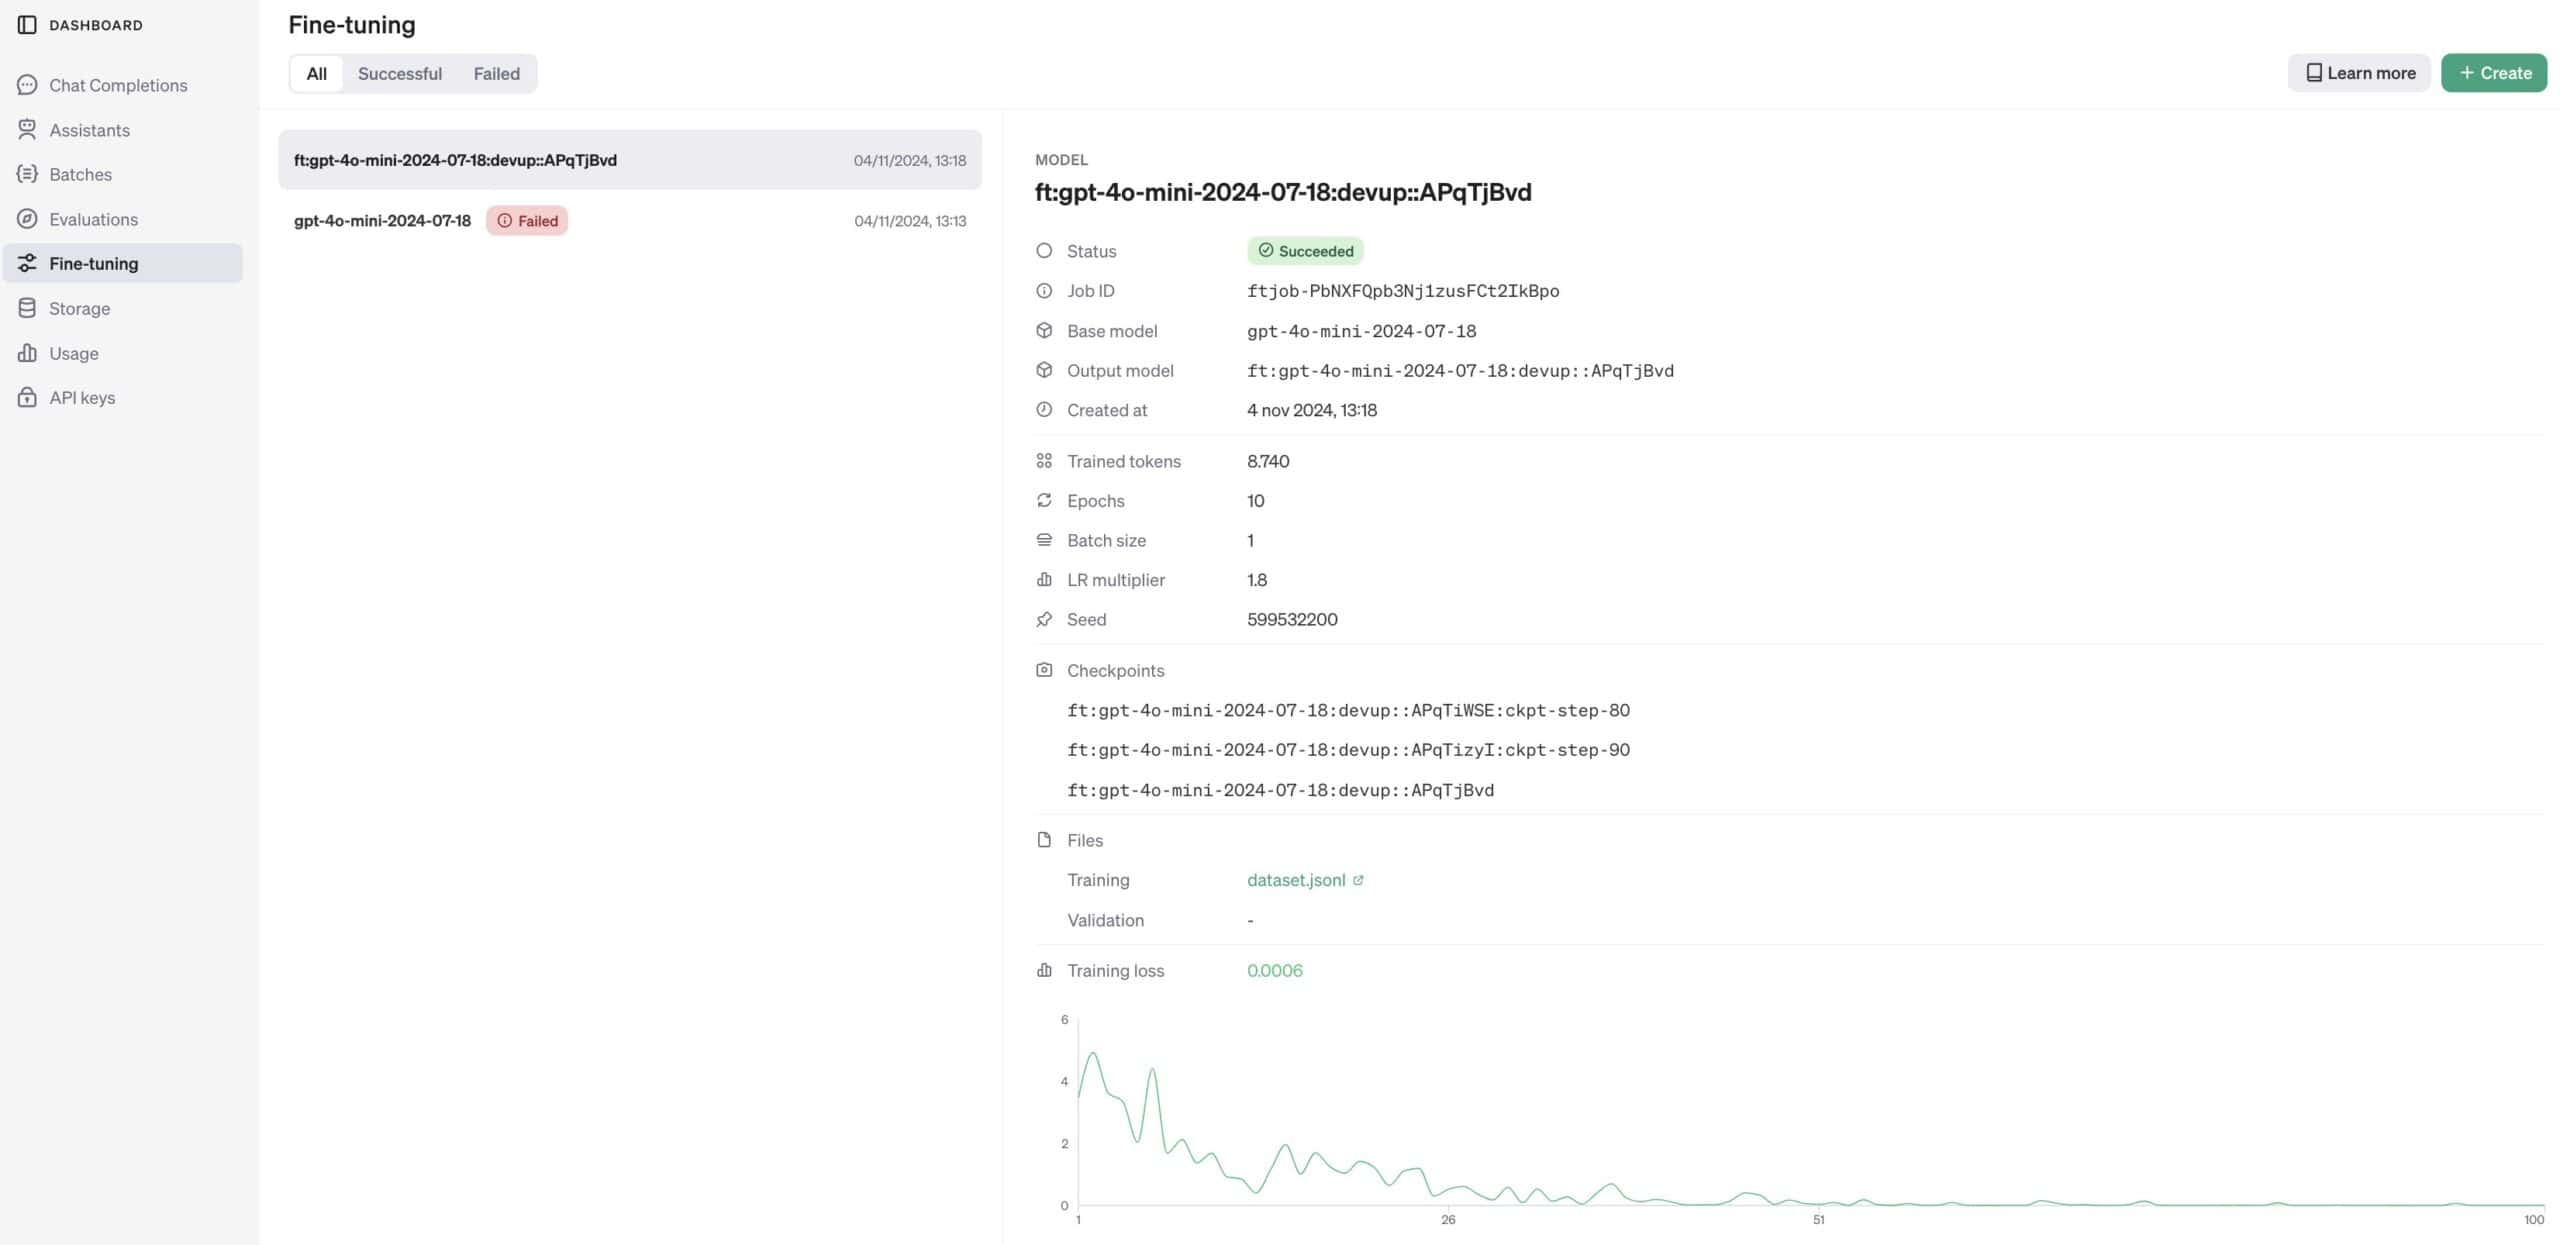Open the dataset.jsonl training file
Image resolution: width=2560 pixels, height=1245 pixels.
click(1297, 880)
